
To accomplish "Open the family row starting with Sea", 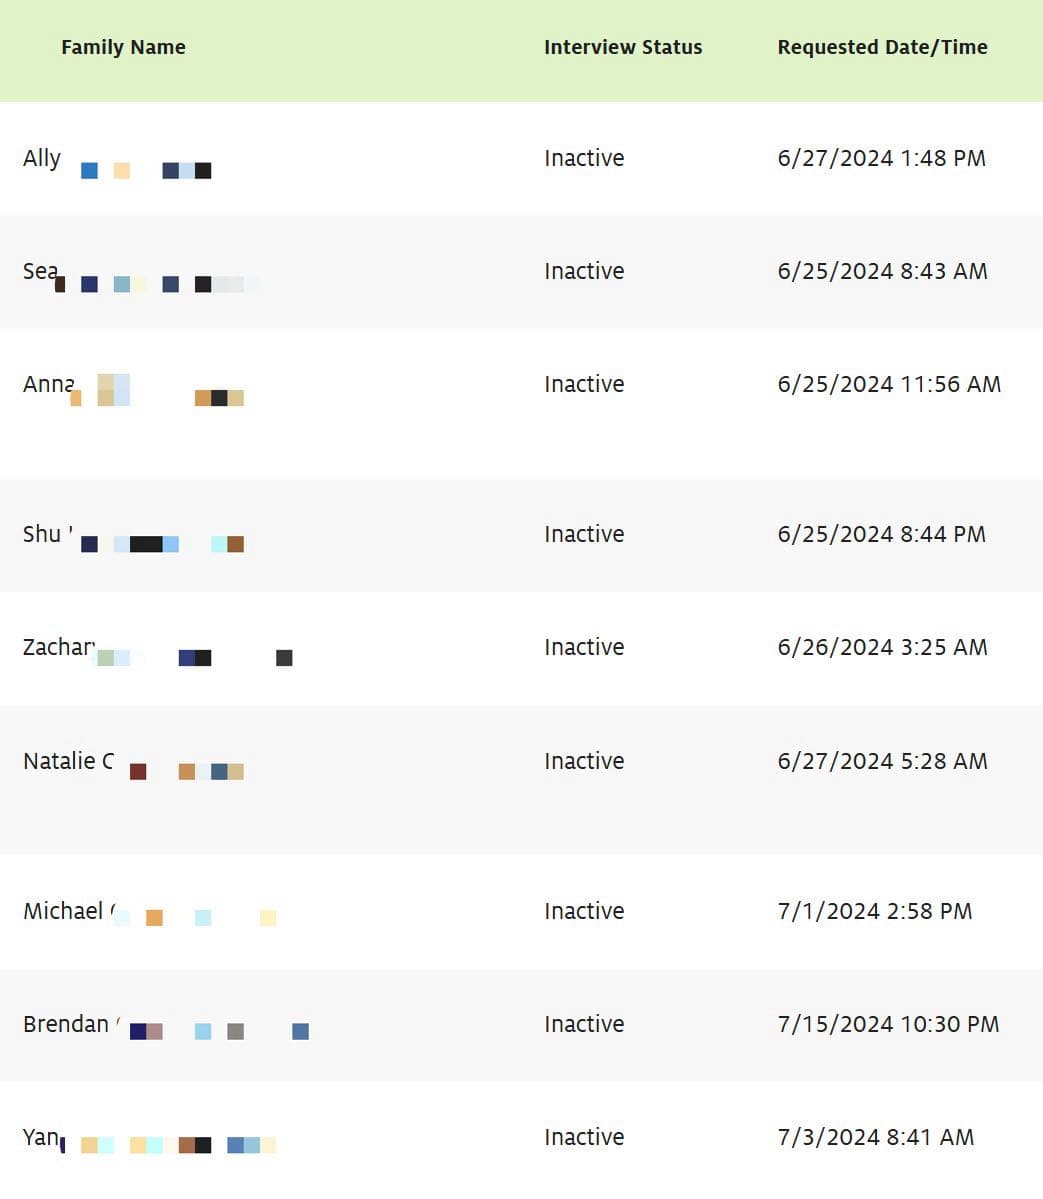I will [x=41, y=271].
